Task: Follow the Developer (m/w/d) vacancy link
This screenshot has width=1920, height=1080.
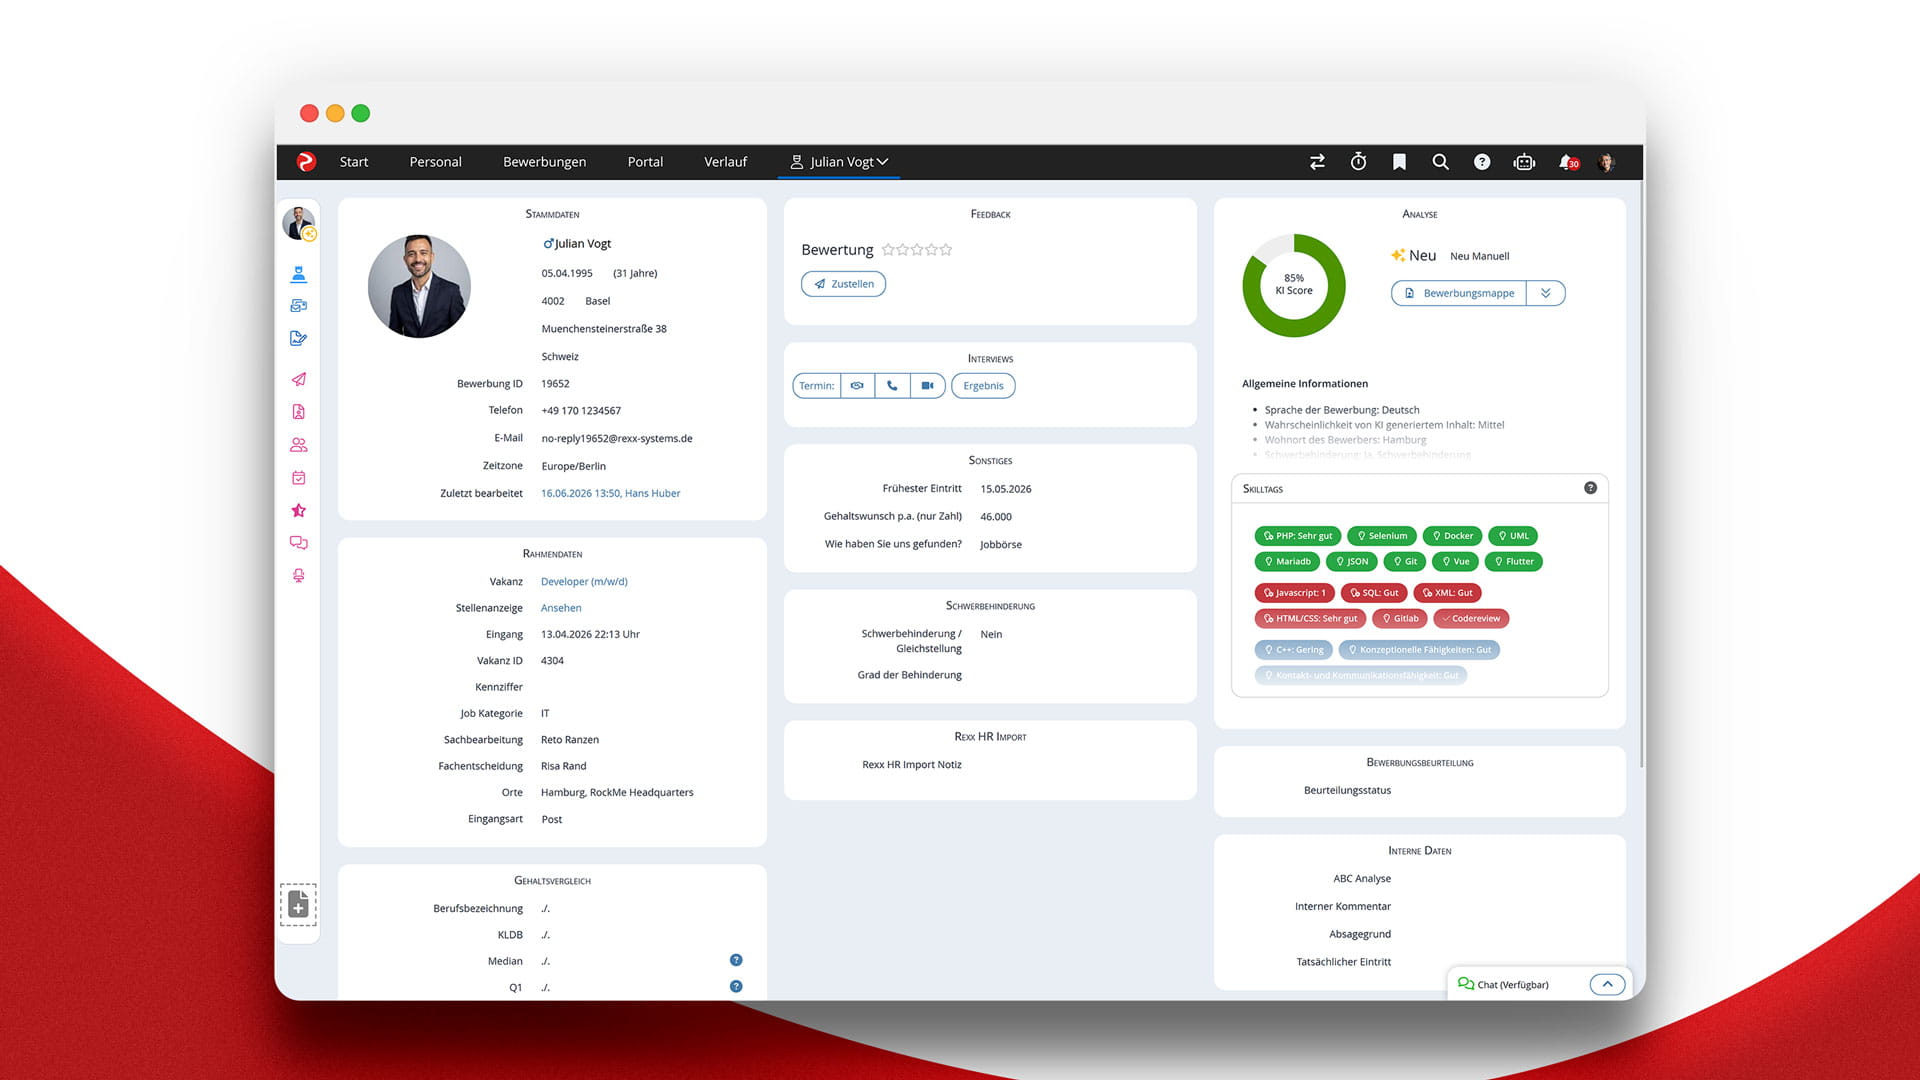Action: (584, 581)
